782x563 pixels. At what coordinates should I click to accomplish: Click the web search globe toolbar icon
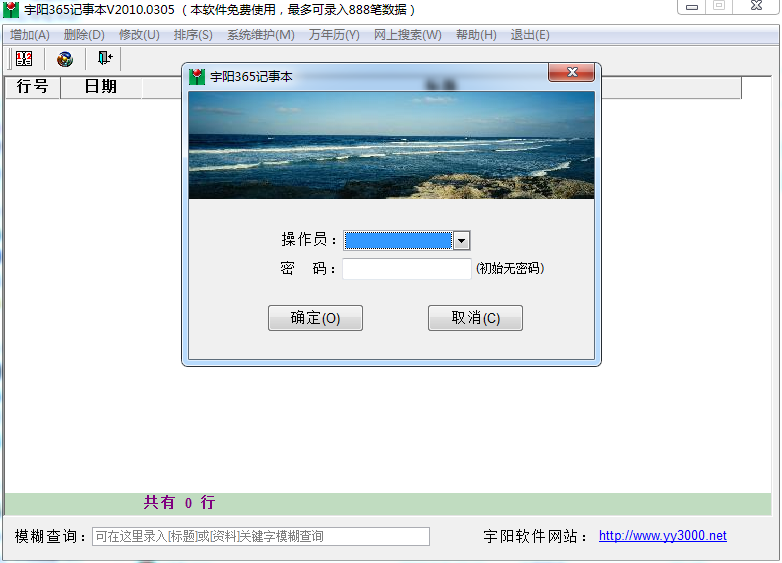coord(65,59)
